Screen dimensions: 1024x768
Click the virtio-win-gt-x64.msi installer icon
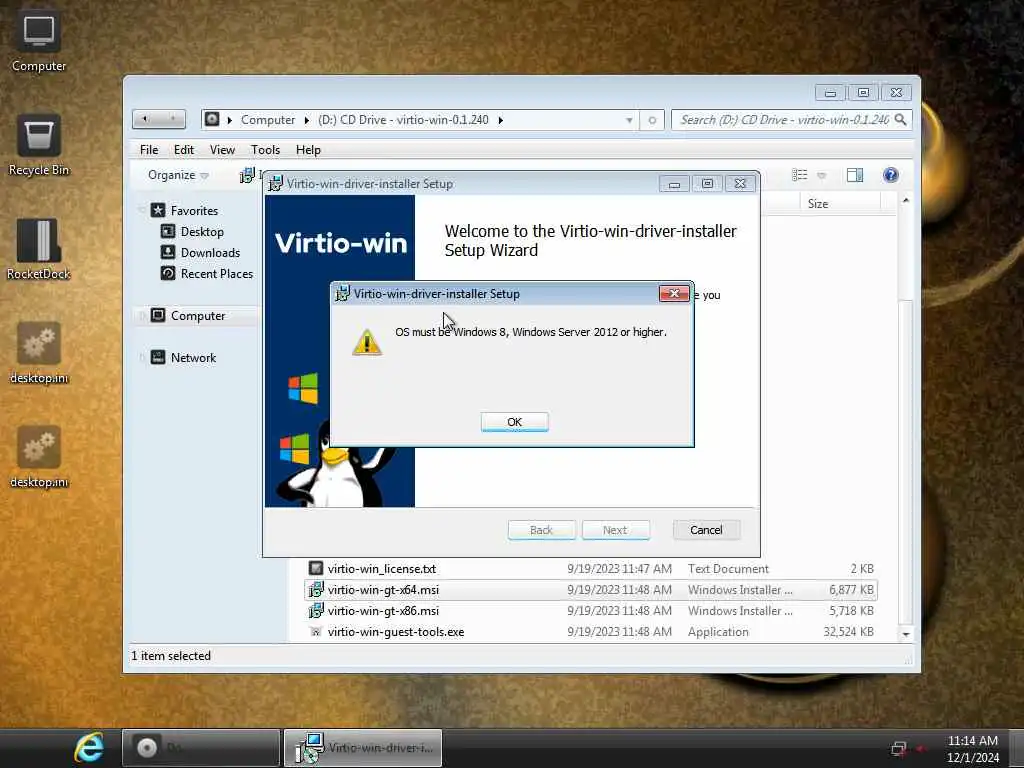coord(315,590)
